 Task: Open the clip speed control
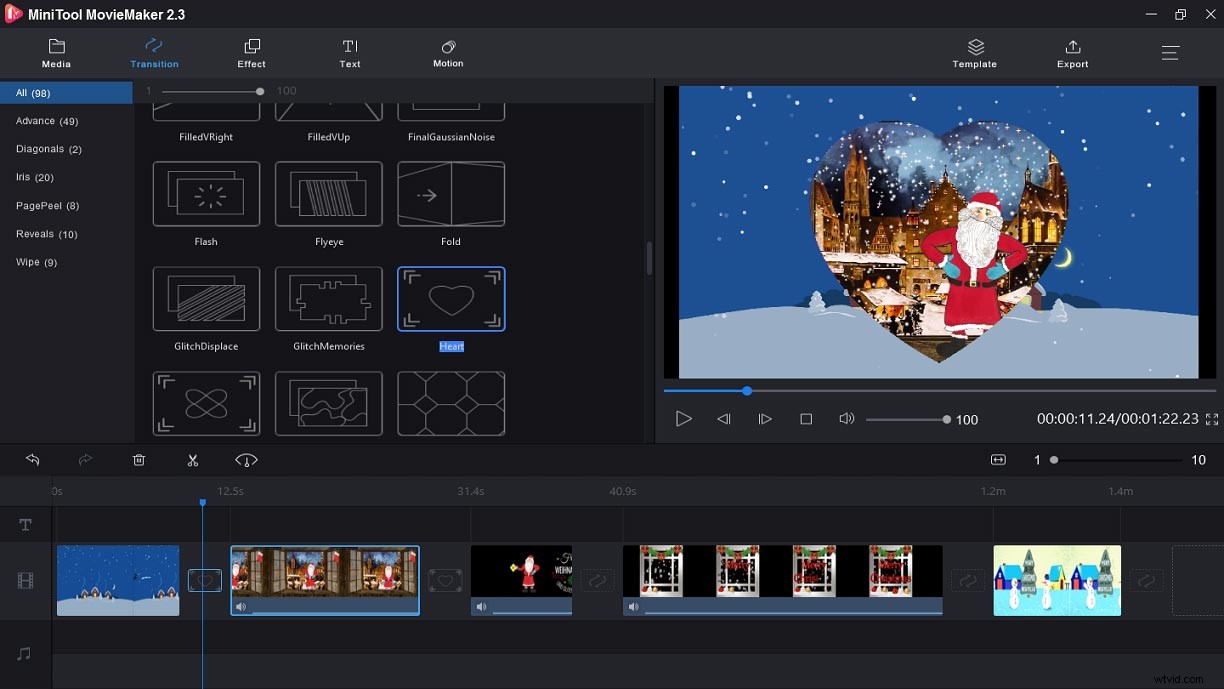click(x=245, y=460)
